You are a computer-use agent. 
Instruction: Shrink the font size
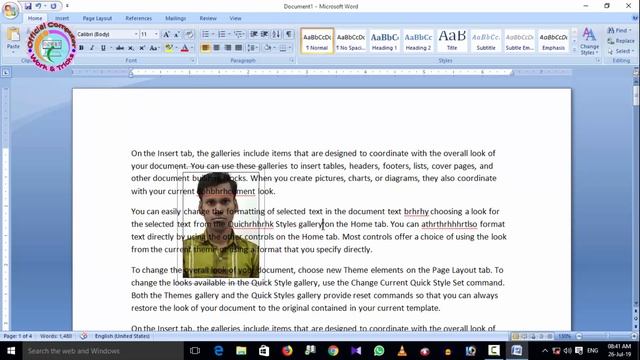click(x=176, y=34)
